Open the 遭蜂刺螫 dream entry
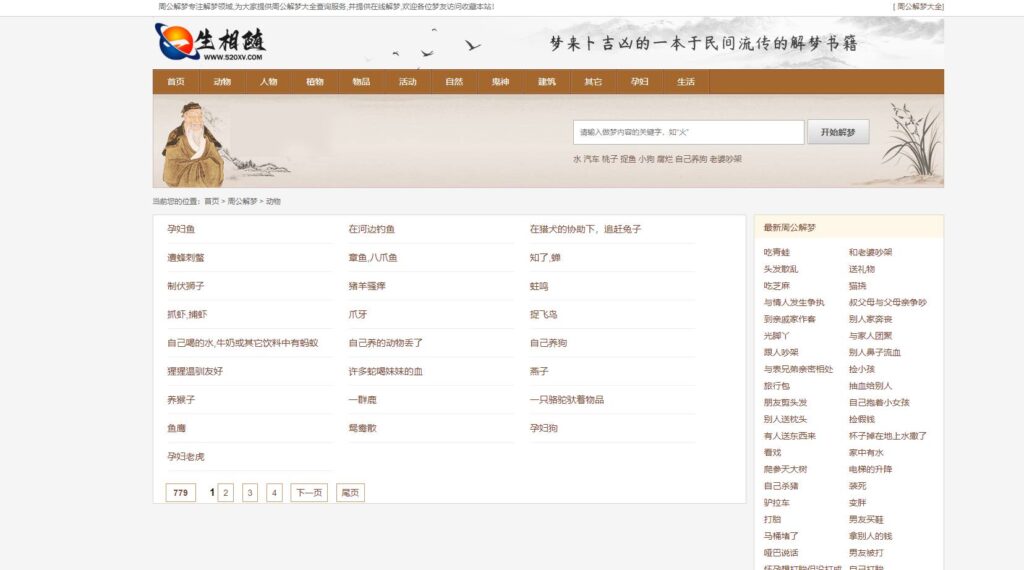The image size is (1024, 570). click(x=185, y=257)
